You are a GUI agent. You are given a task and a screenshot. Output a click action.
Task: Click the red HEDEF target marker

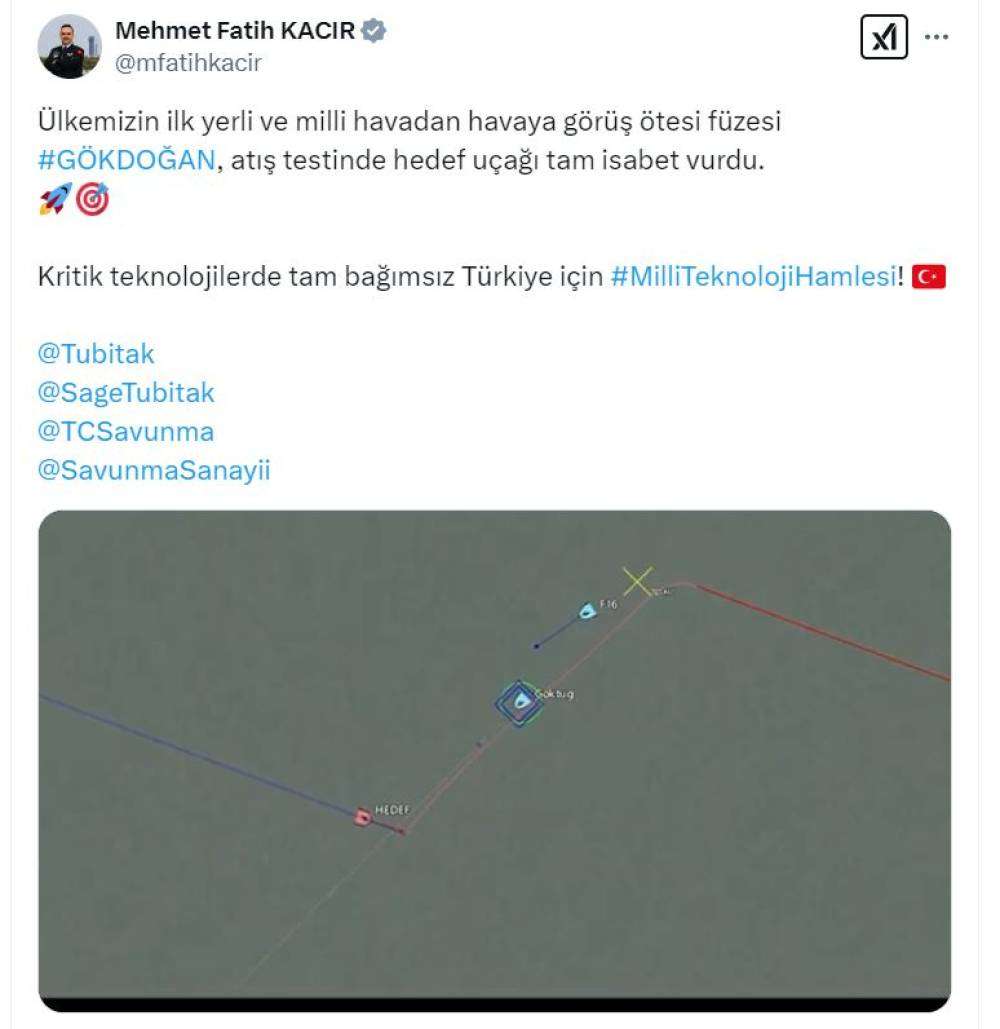[x=362, y=817]
